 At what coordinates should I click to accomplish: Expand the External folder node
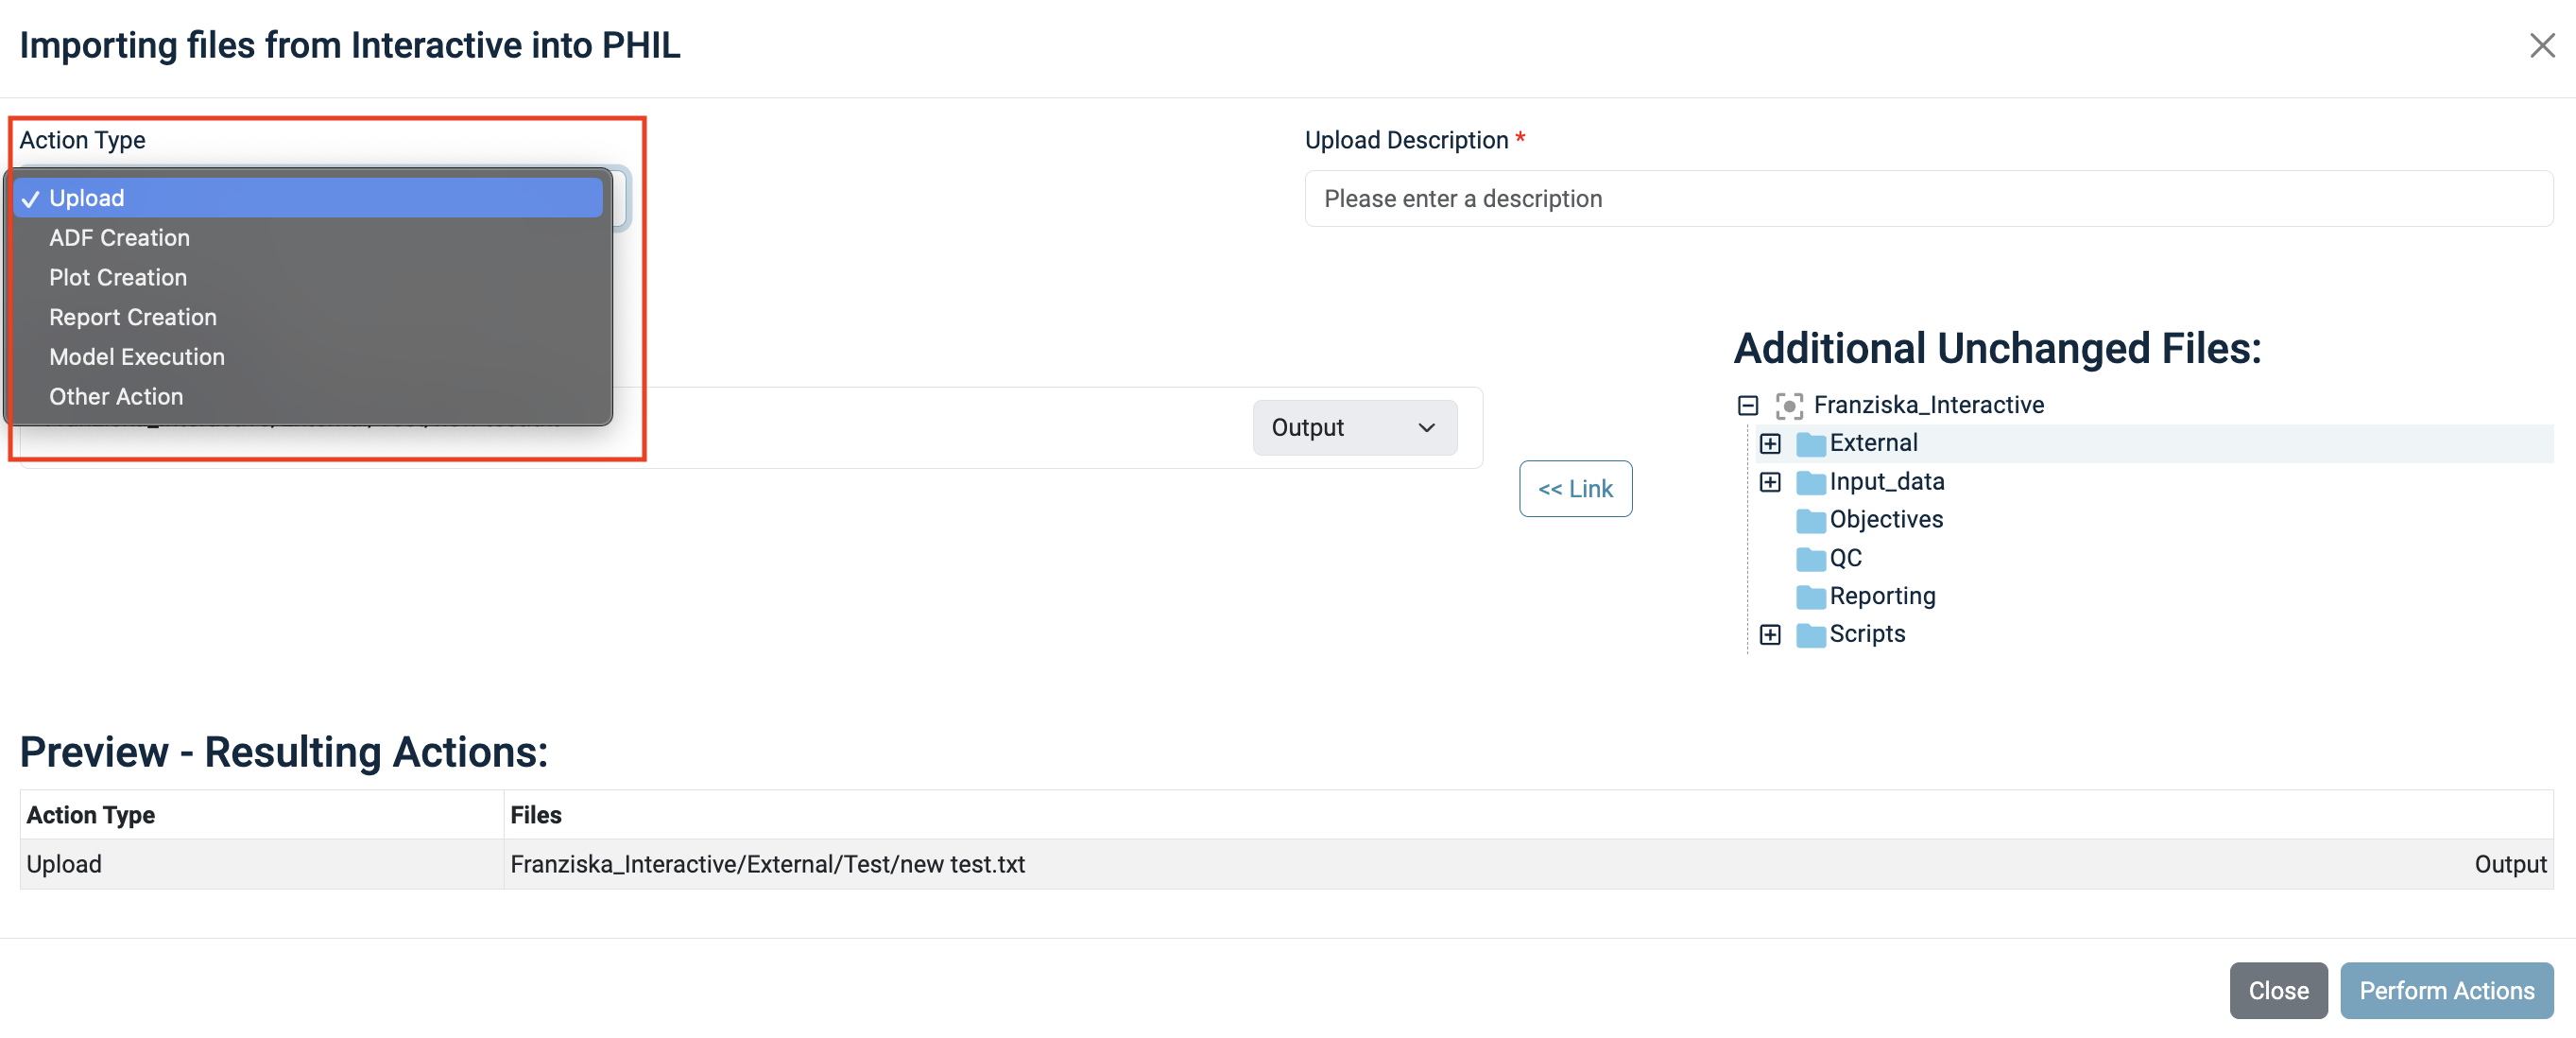coord(1770,444)
